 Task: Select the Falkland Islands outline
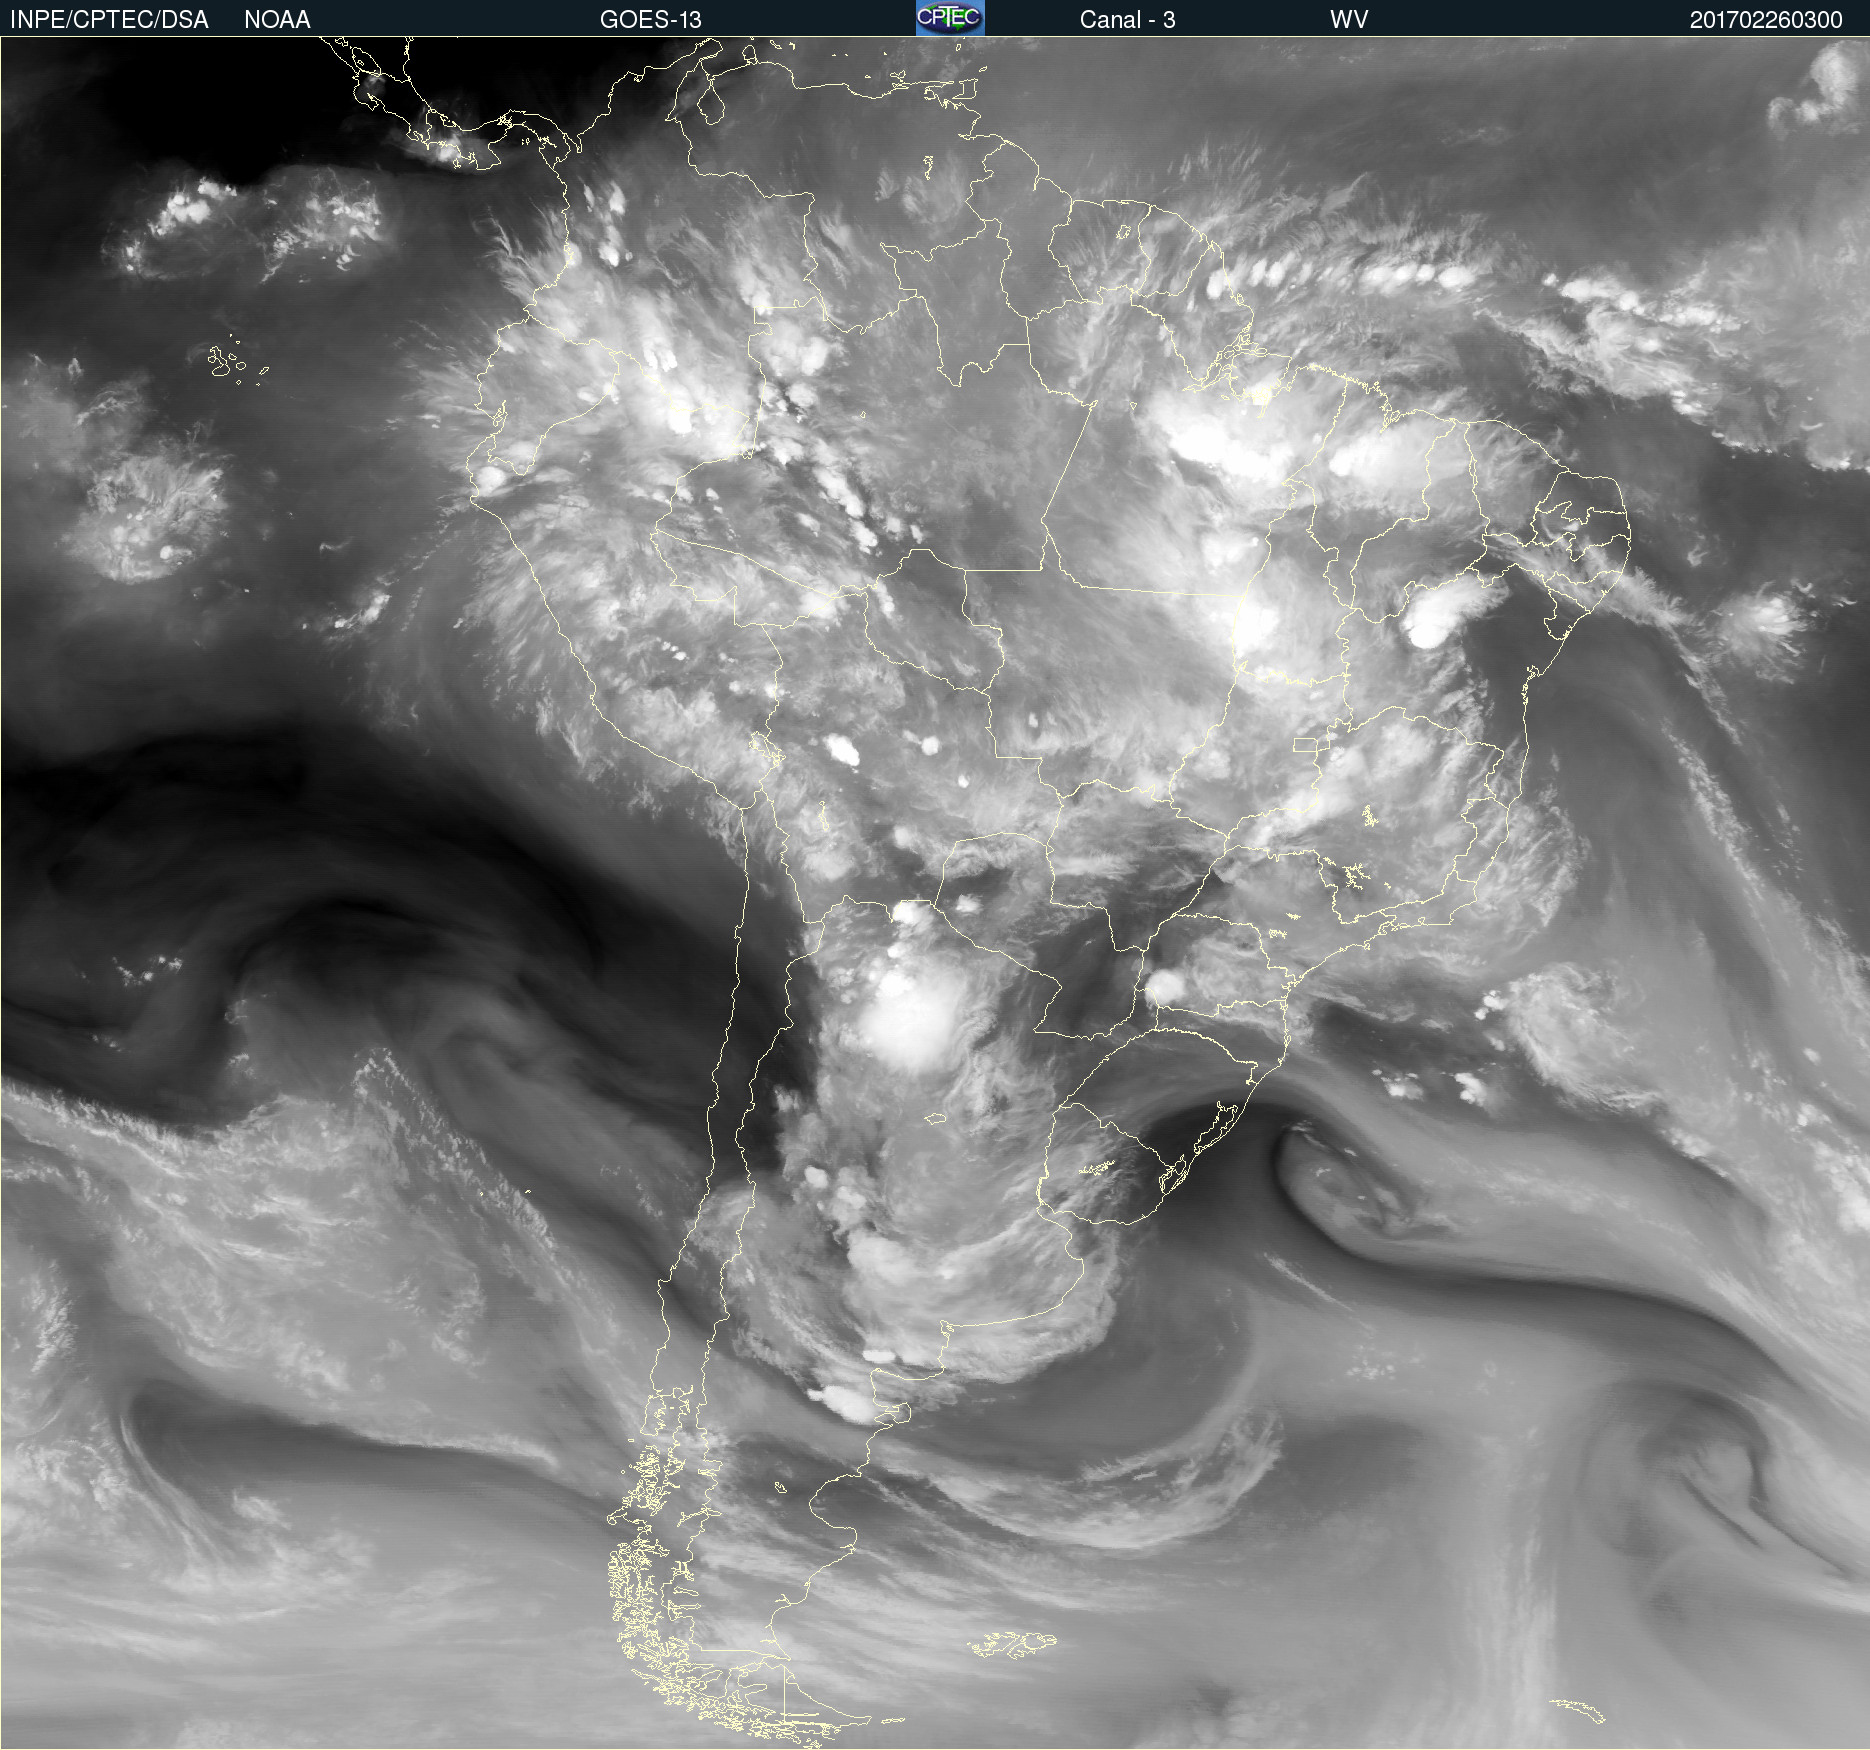pos(1012,1644)
